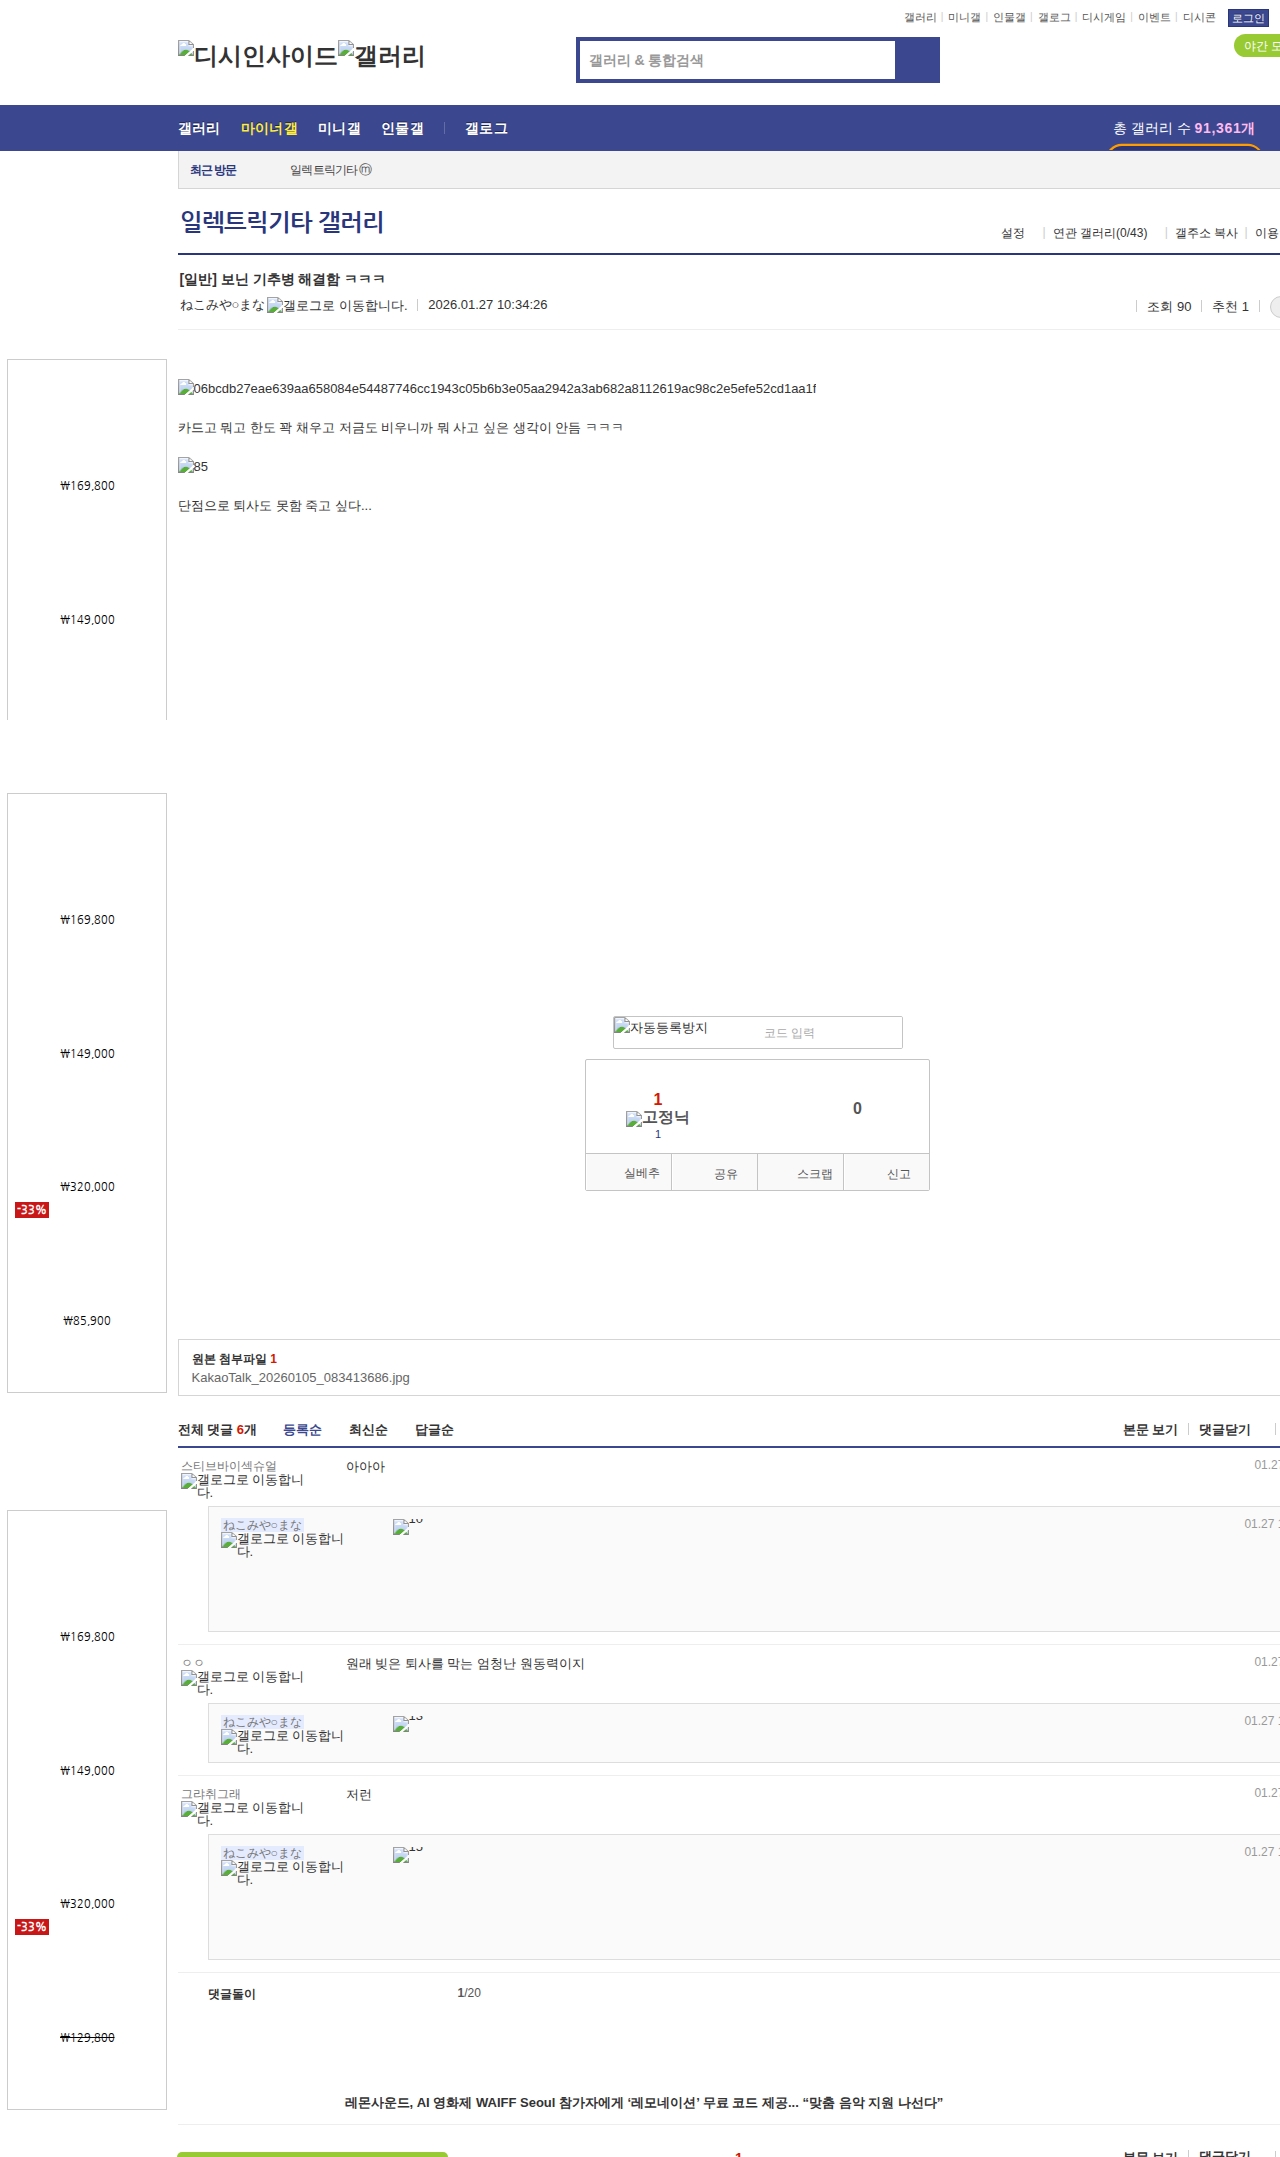This screenshot has height=2157, width=1280.
Task: Click the 자동등록방지 captcha image
Action: [661, 1028]
